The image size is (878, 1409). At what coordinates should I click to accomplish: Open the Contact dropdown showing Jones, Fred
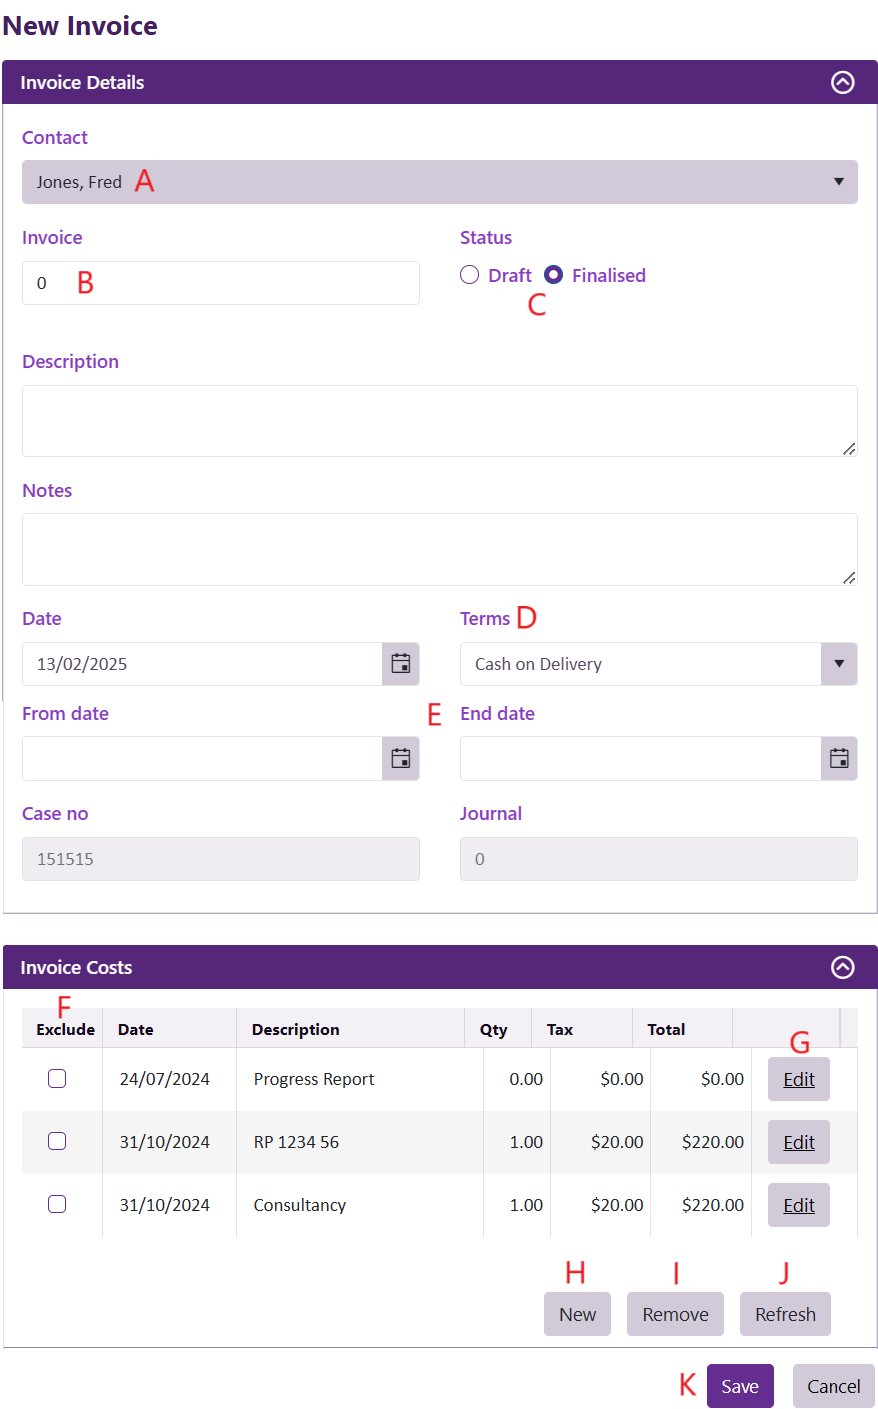(x=440, y=182)
